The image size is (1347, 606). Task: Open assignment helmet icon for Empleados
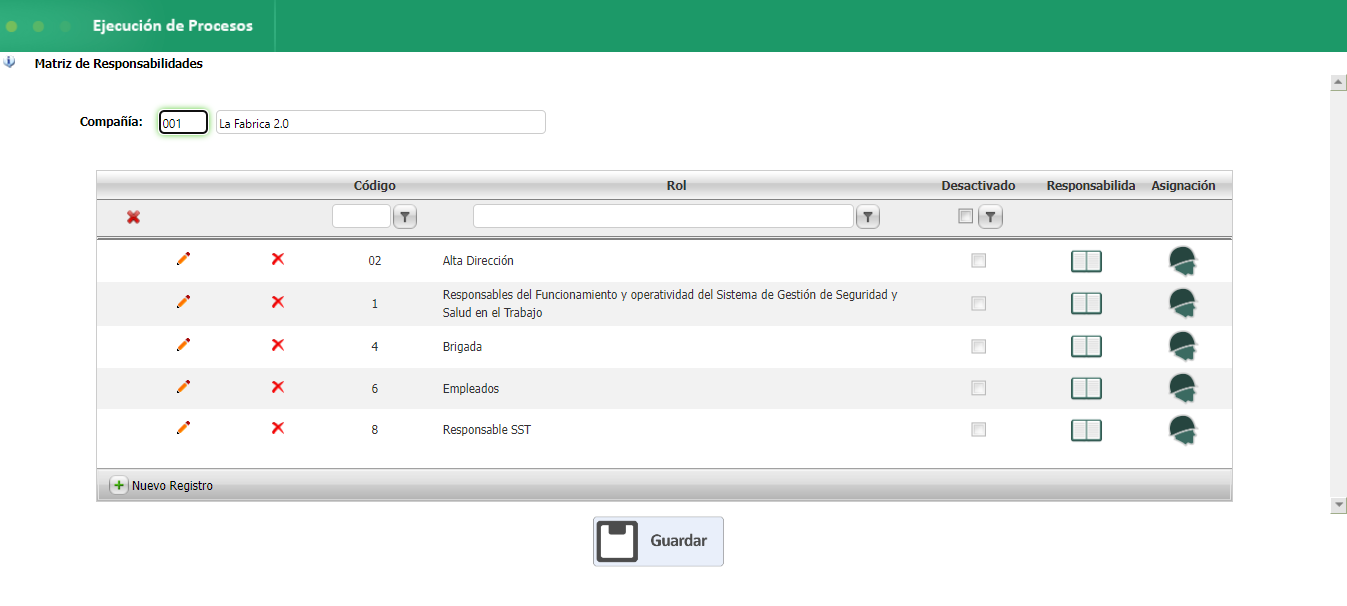pyautogui.click(x=1183, y=389)
